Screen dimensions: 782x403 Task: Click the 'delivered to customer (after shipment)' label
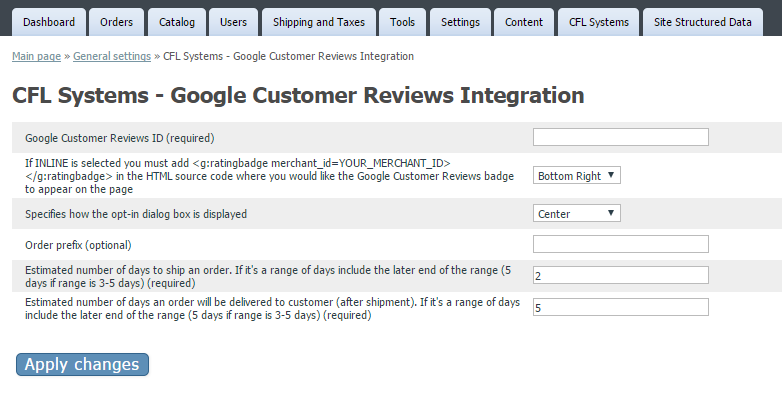[272, 308]
